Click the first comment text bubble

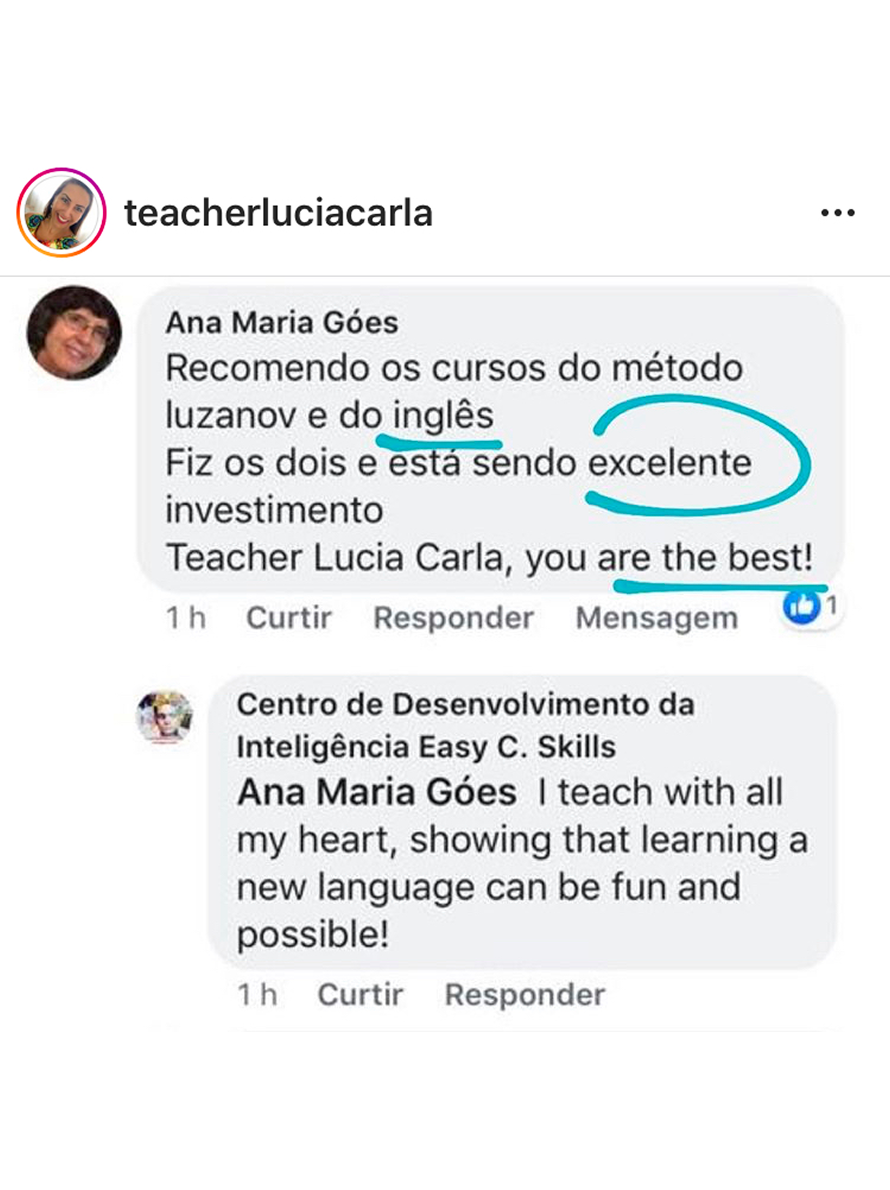491,440
